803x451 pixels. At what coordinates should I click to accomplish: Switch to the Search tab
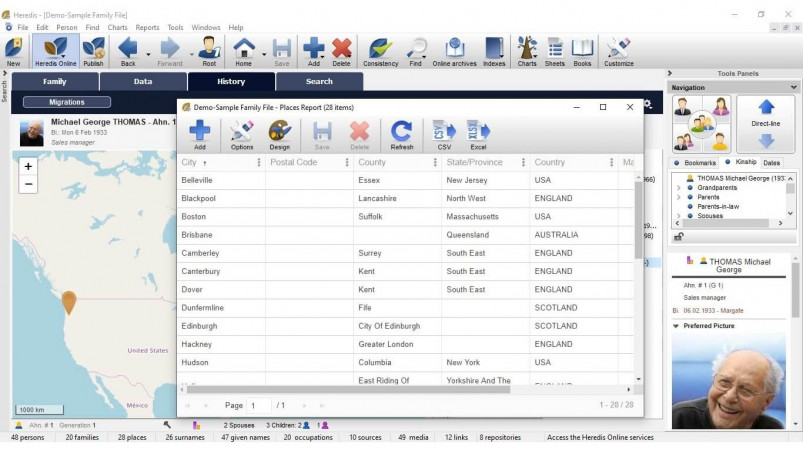tap(319, 81)
